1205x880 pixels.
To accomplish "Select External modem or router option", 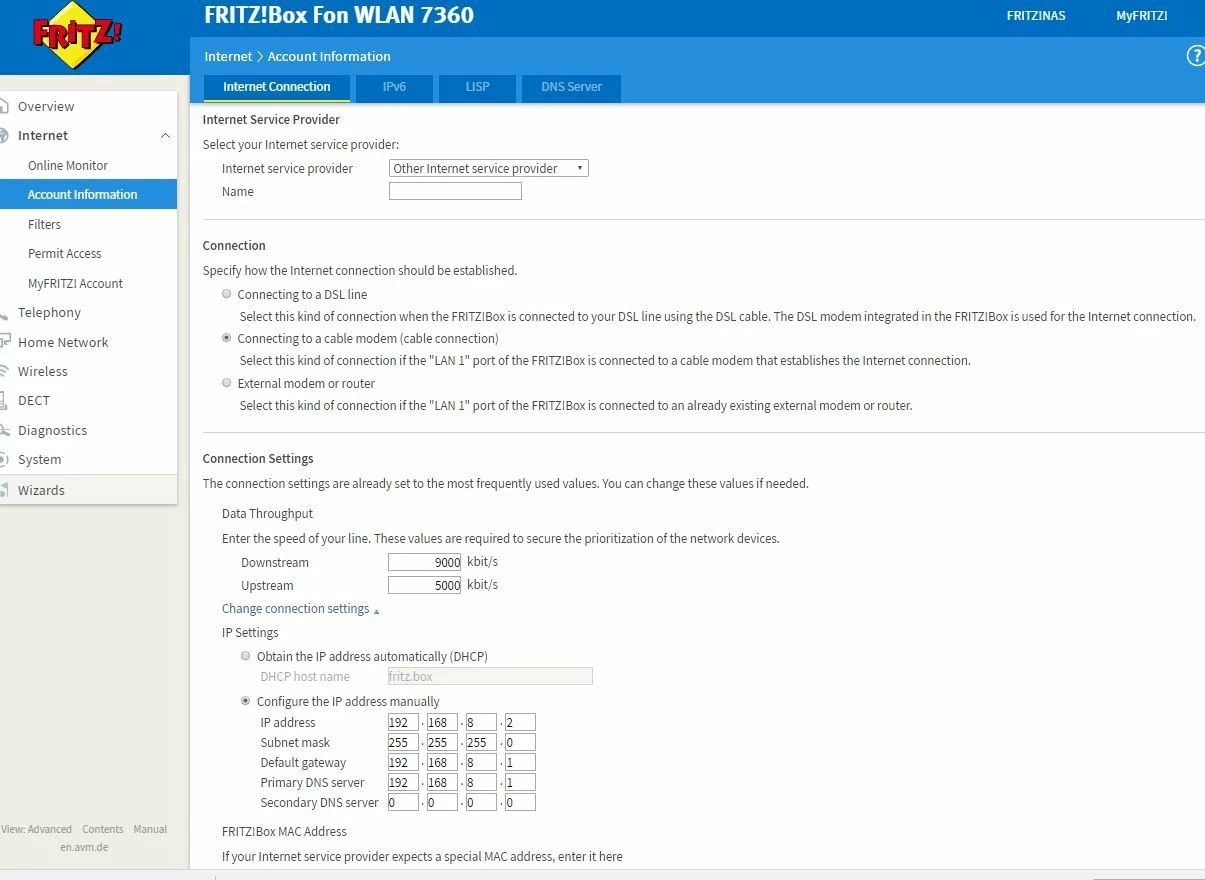I will (226, 383).
